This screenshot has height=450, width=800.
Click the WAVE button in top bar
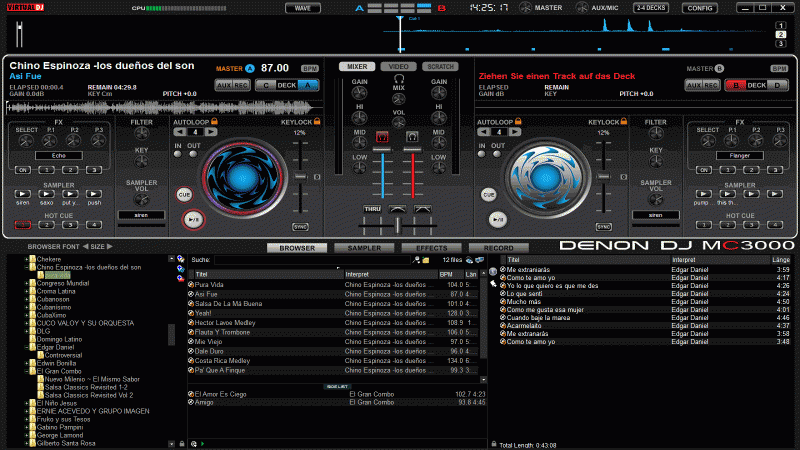(x=301, y=7)
